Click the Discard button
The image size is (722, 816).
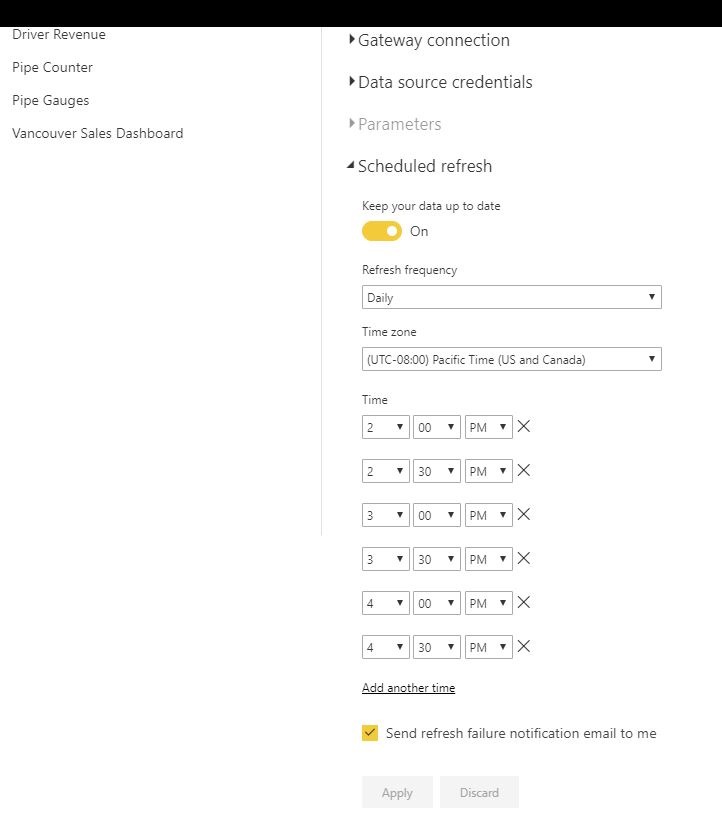click(479, 792)
